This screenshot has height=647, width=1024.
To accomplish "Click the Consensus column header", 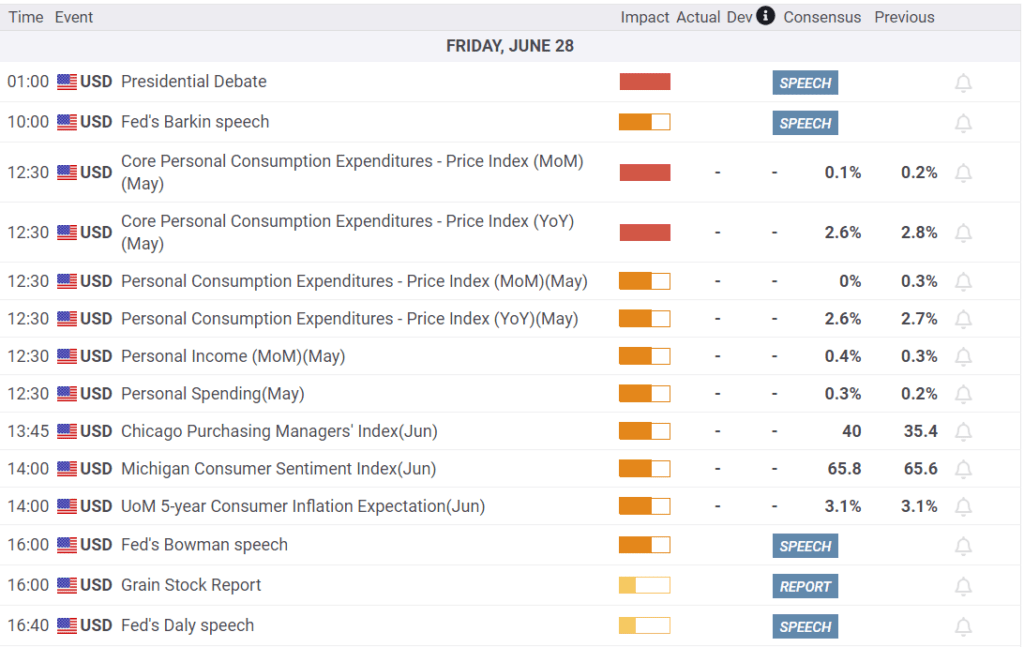I will pyautogui.click(x=822, y=17).
